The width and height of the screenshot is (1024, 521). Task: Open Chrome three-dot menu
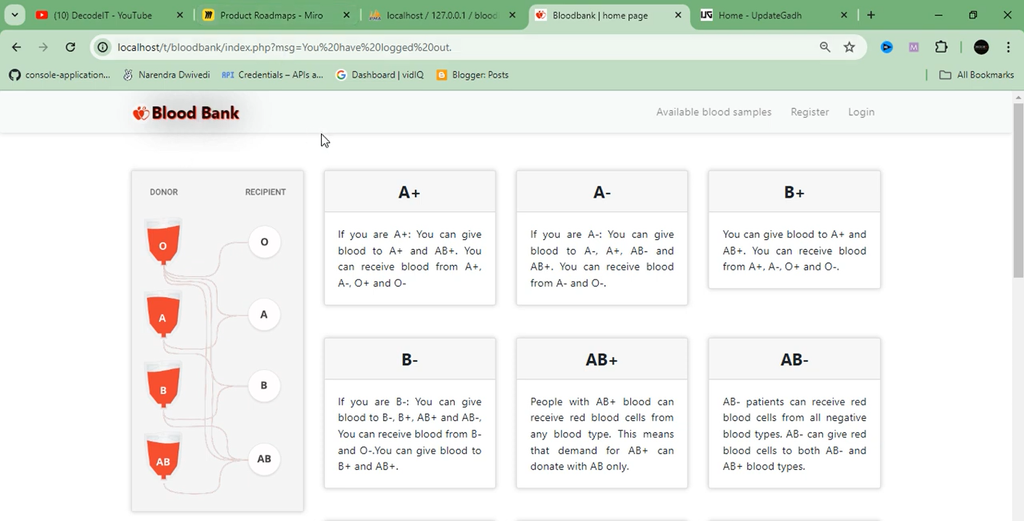coord(1008,47)
